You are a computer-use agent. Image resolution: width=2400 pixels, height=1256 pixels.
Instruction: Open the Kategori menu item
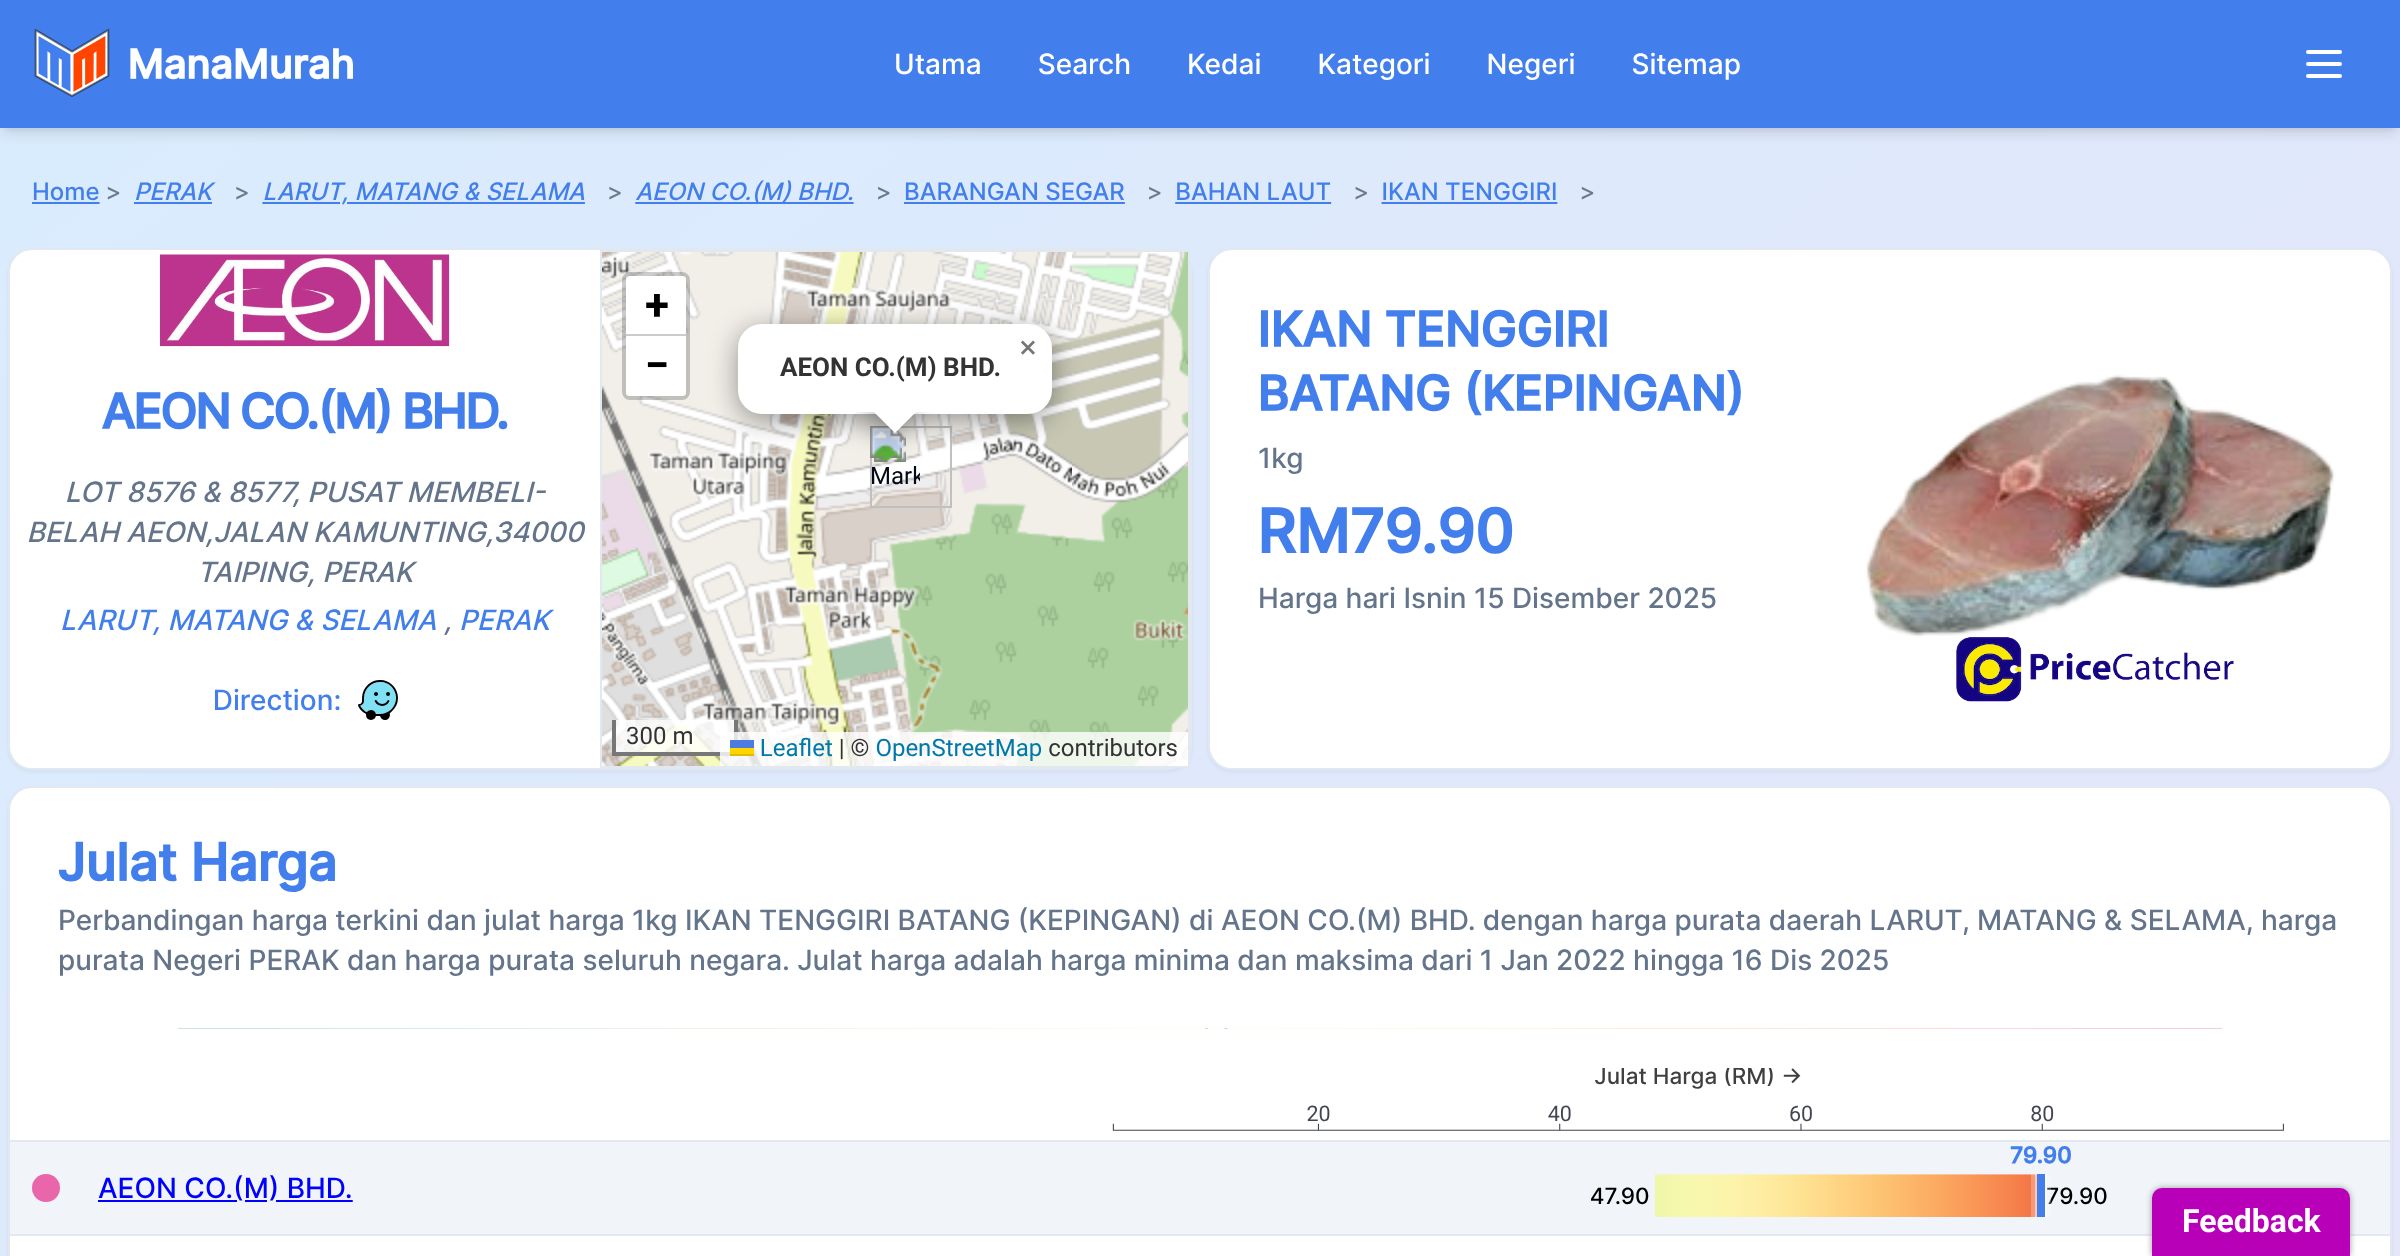click(1373, 64)
